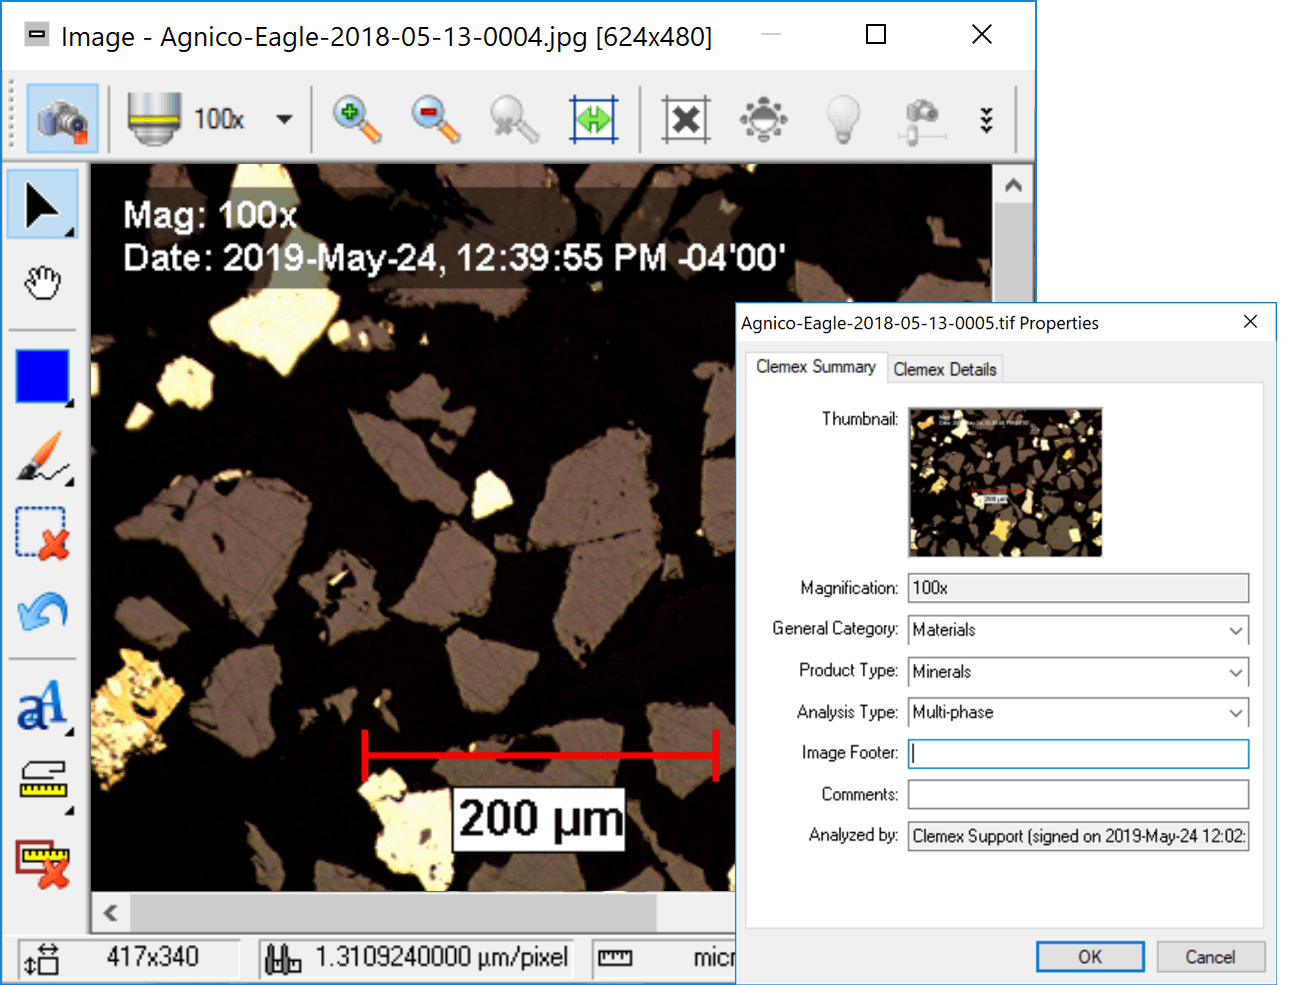The width and height of the screenshot is (1300, 985).
Task: Open the blue color swatch
Action: tap(43, 377)
